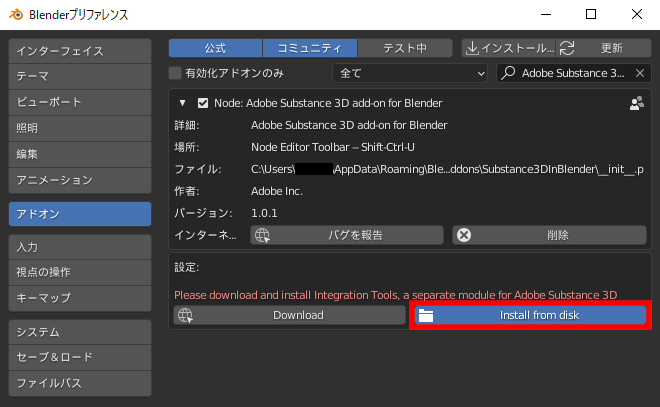Viewport: 660px width, 407px height.
Task: Open the テーマ preferences section
Action: point(80,77)
